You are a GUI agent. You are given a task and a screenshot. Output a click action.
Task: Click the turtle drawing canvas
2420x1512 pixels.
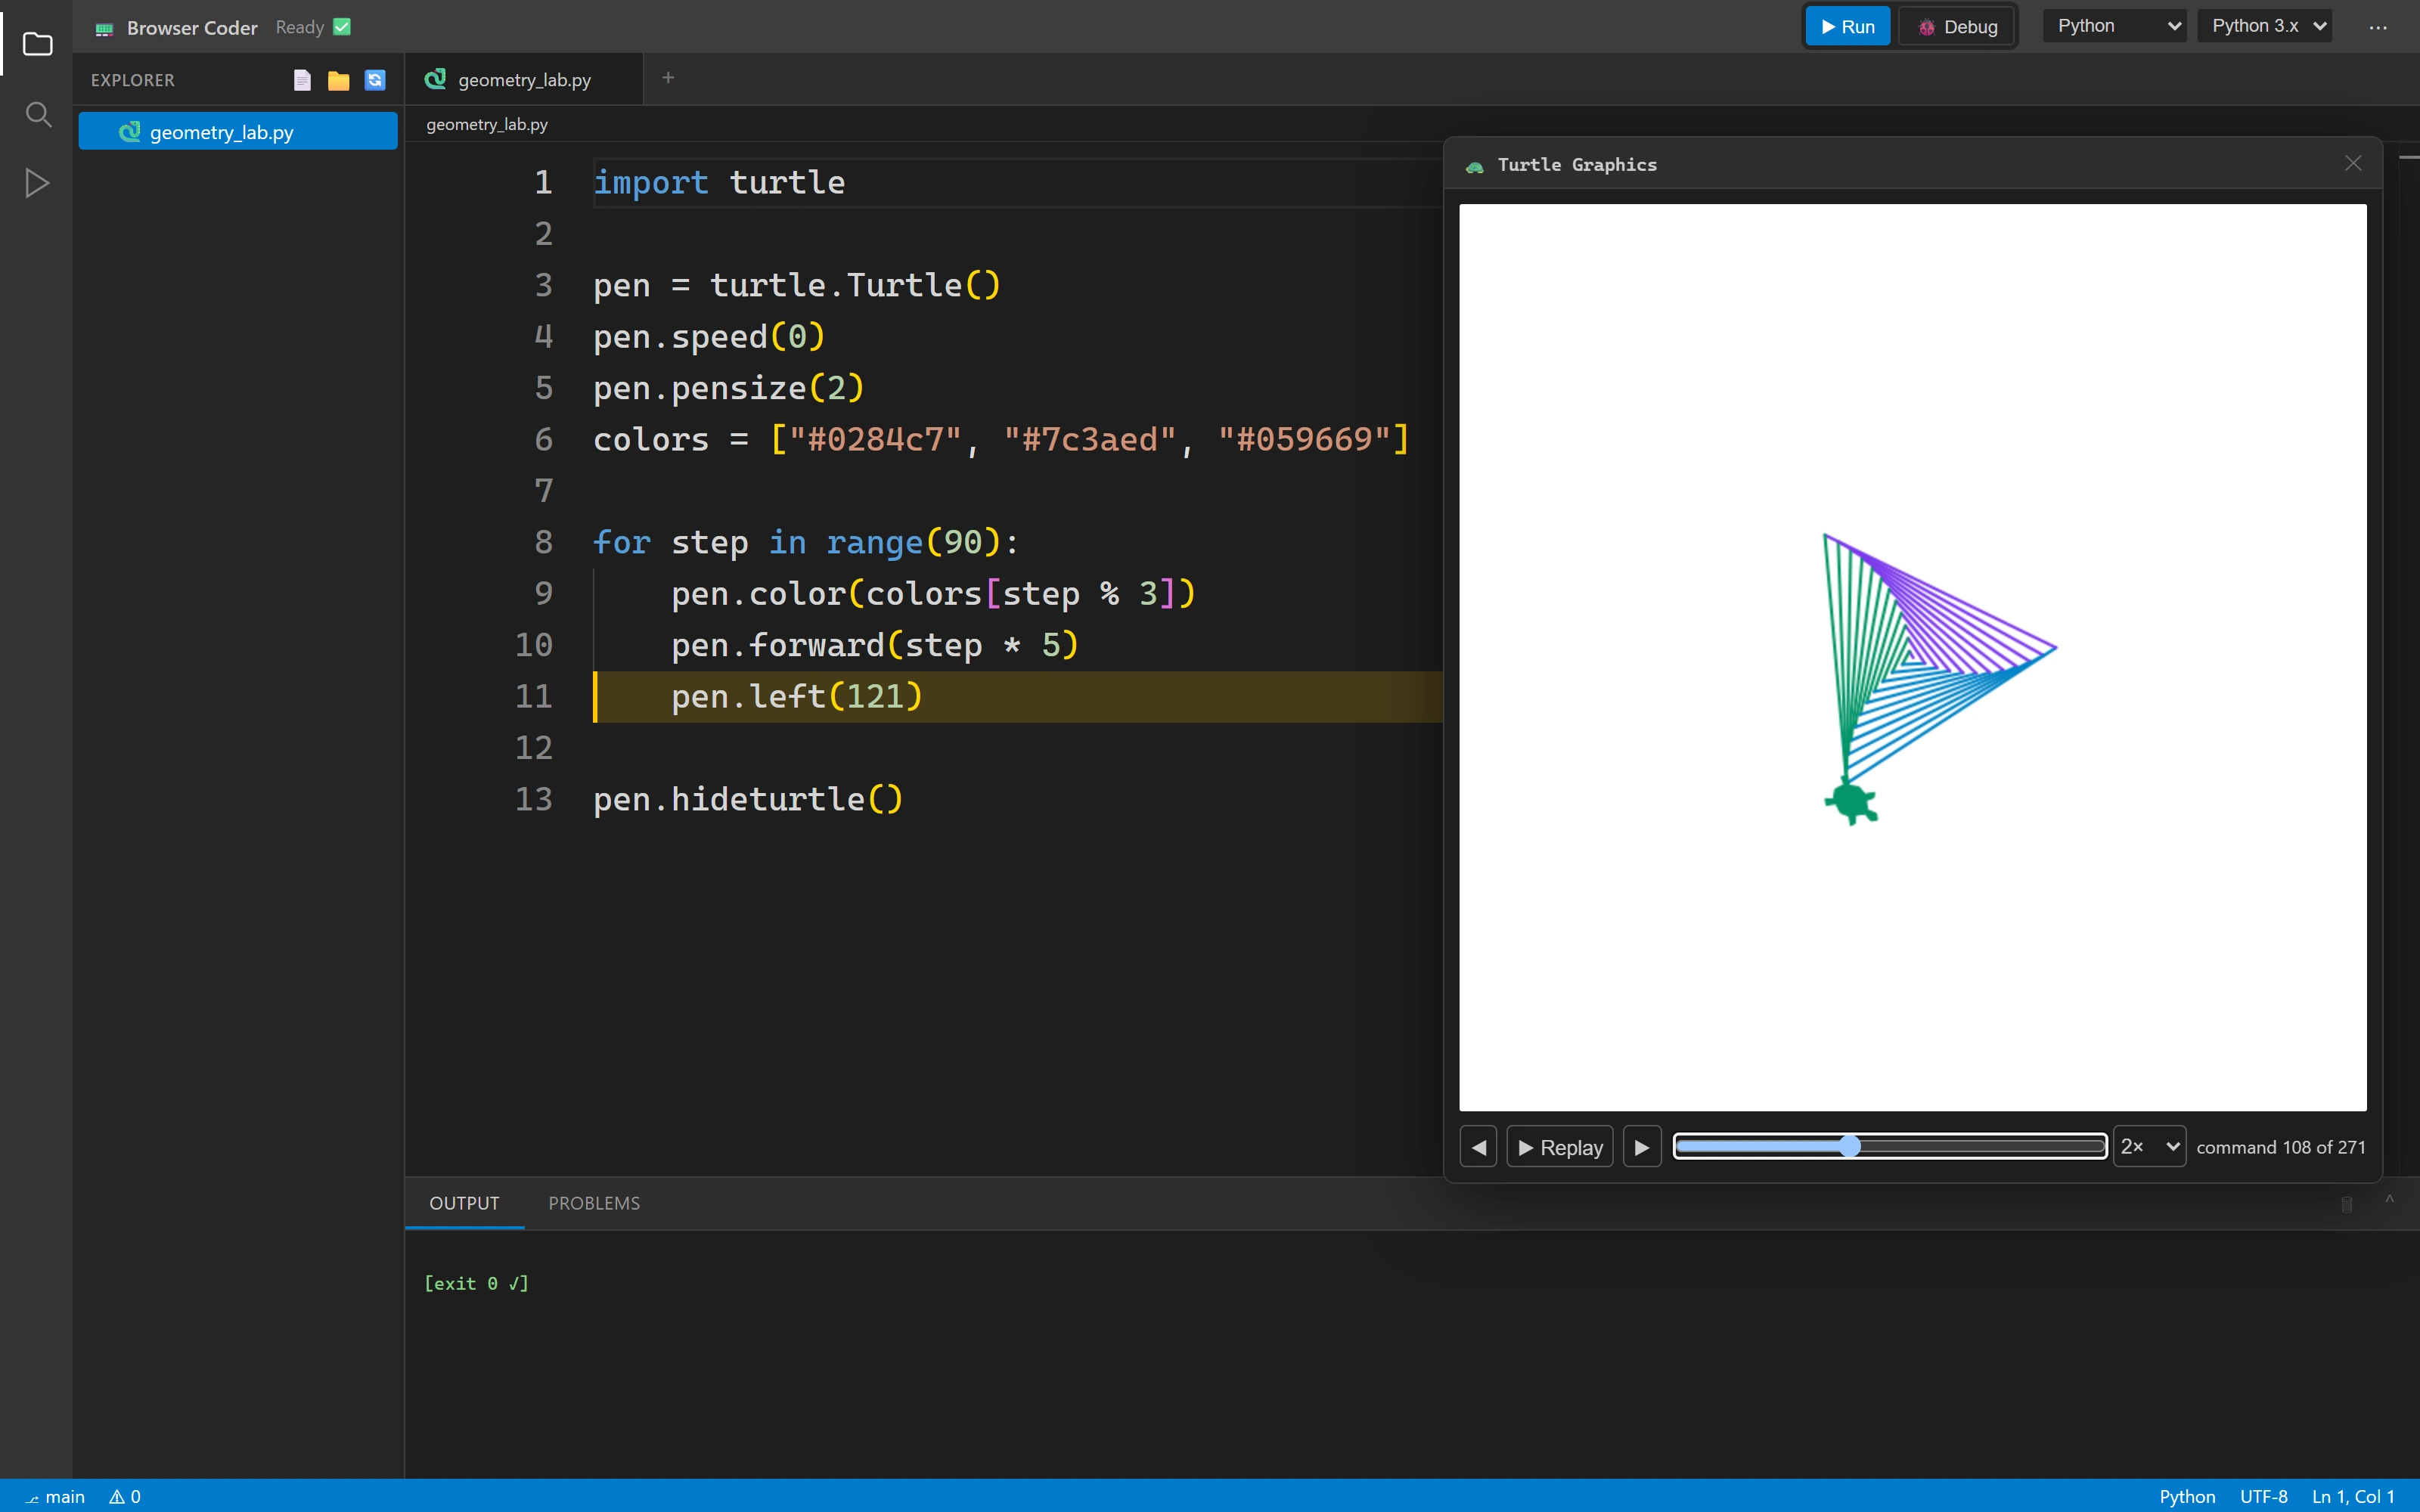(x=1912, y=657)
